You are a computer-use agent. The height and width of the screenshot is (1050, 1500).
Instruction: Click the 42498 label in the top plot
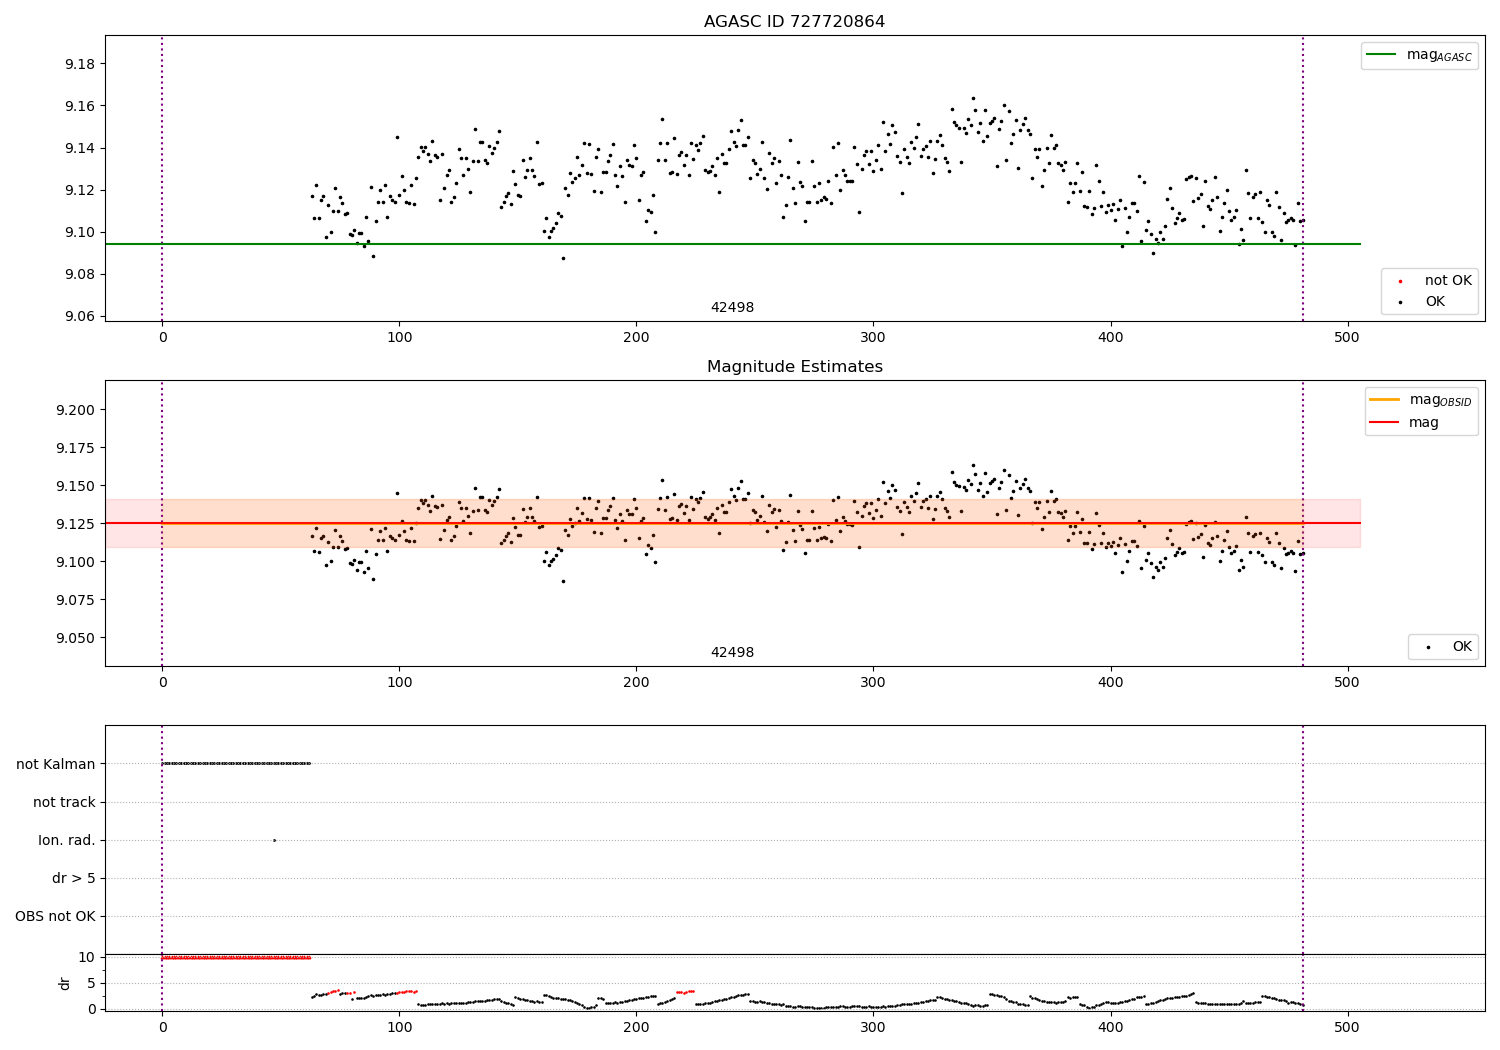(x=732, y=308)
